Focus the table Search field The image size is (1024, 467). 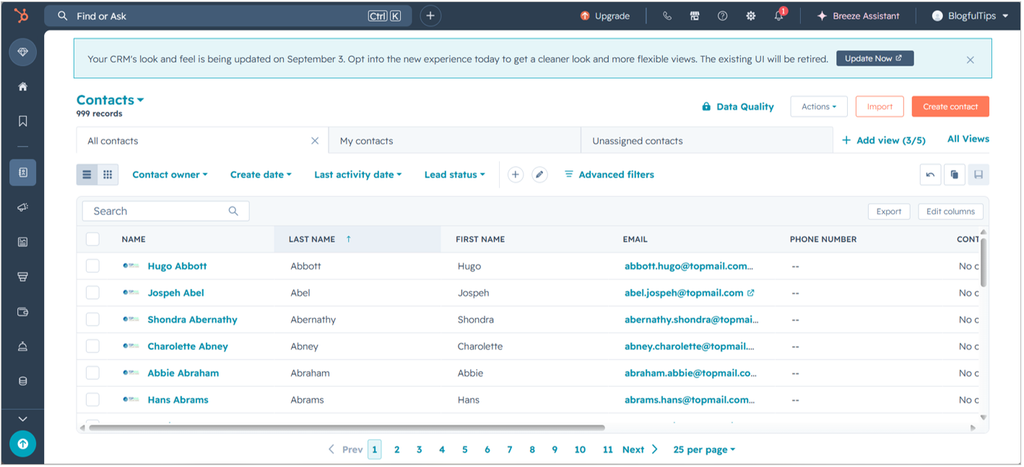(x=165, y=211)
